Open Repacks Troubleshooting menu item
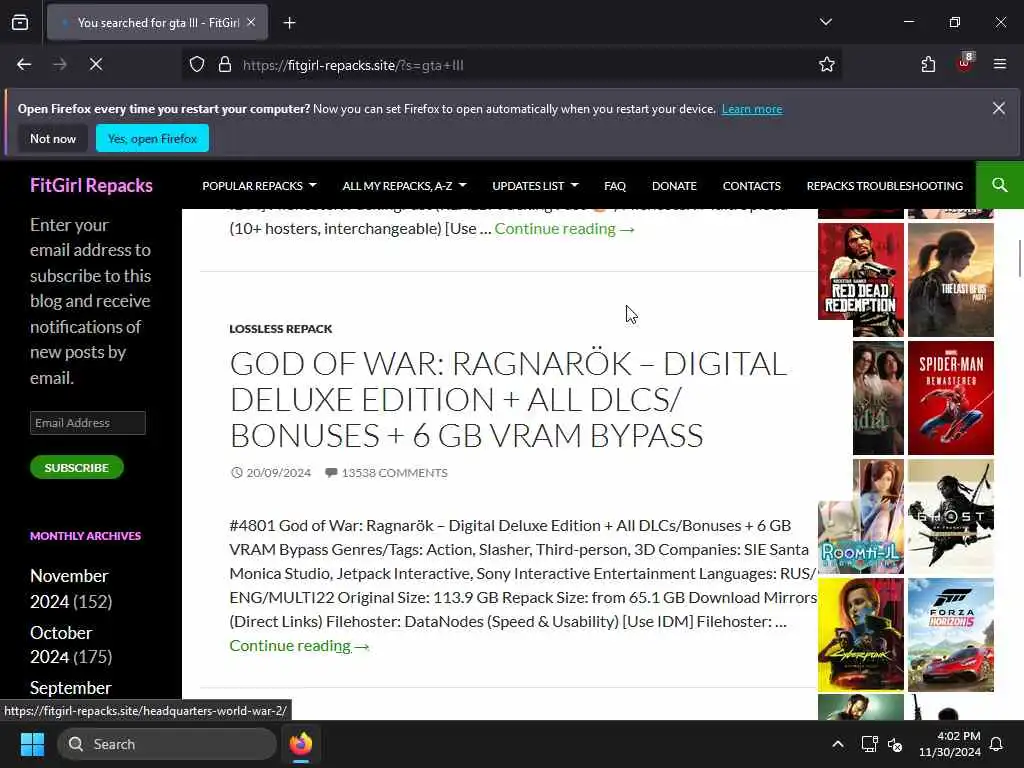Image resolution: width=1024 pixels, height=768 pixels. tap(885, 186)
